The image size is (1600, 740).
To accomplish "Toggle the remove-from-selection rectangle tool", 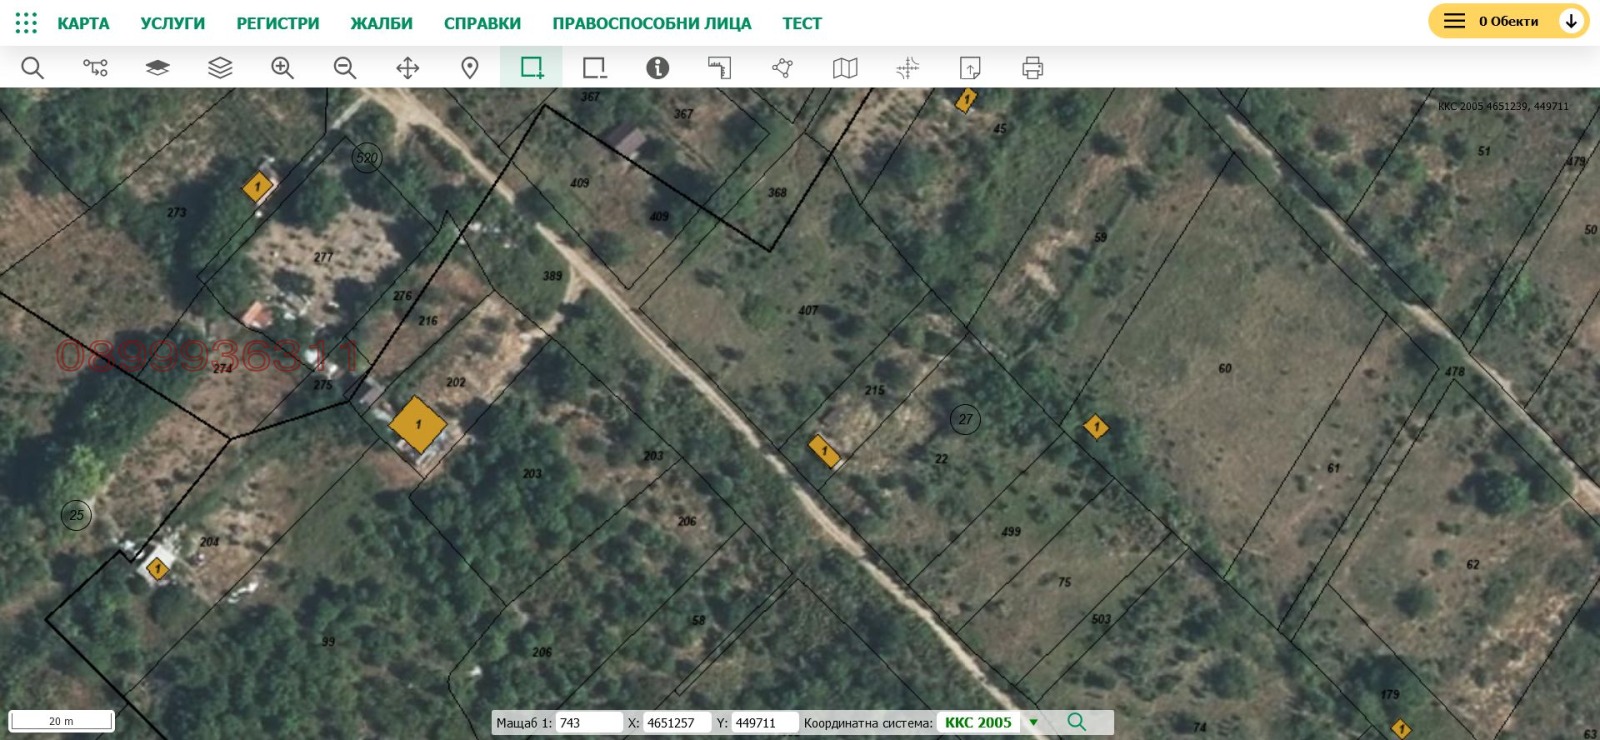I will pos(595,68).
